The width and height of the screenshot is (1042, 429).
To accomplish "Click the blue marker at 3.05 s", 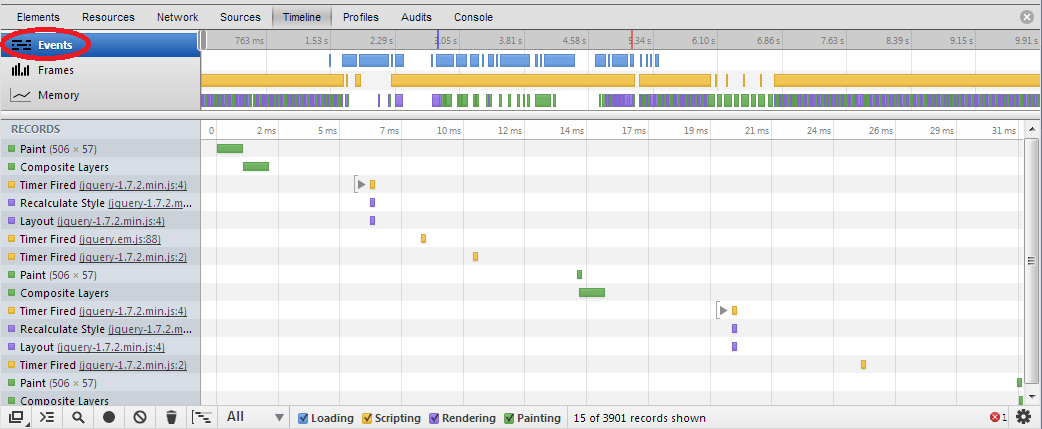I will point(437,41).
